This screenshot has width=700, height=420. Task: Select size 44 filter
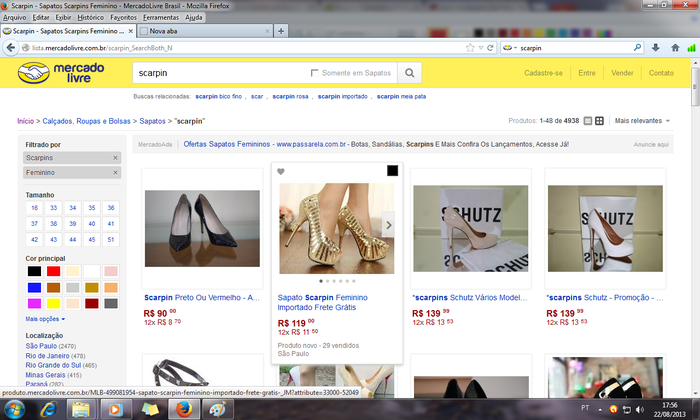point(72,240)
